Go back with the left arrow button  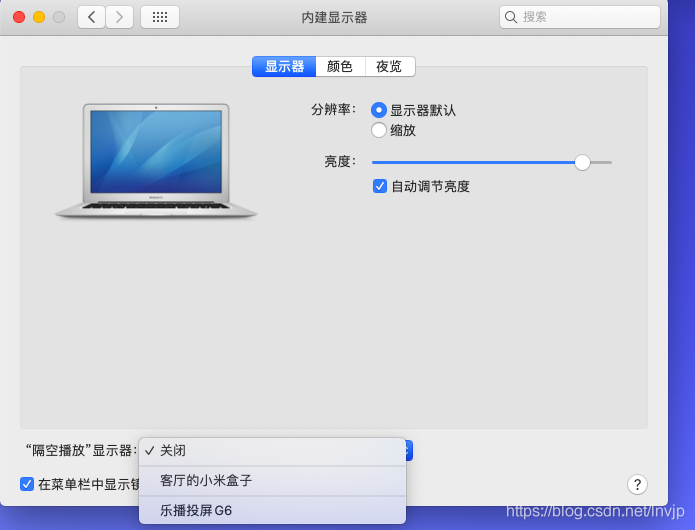click(x=91, y=17)
